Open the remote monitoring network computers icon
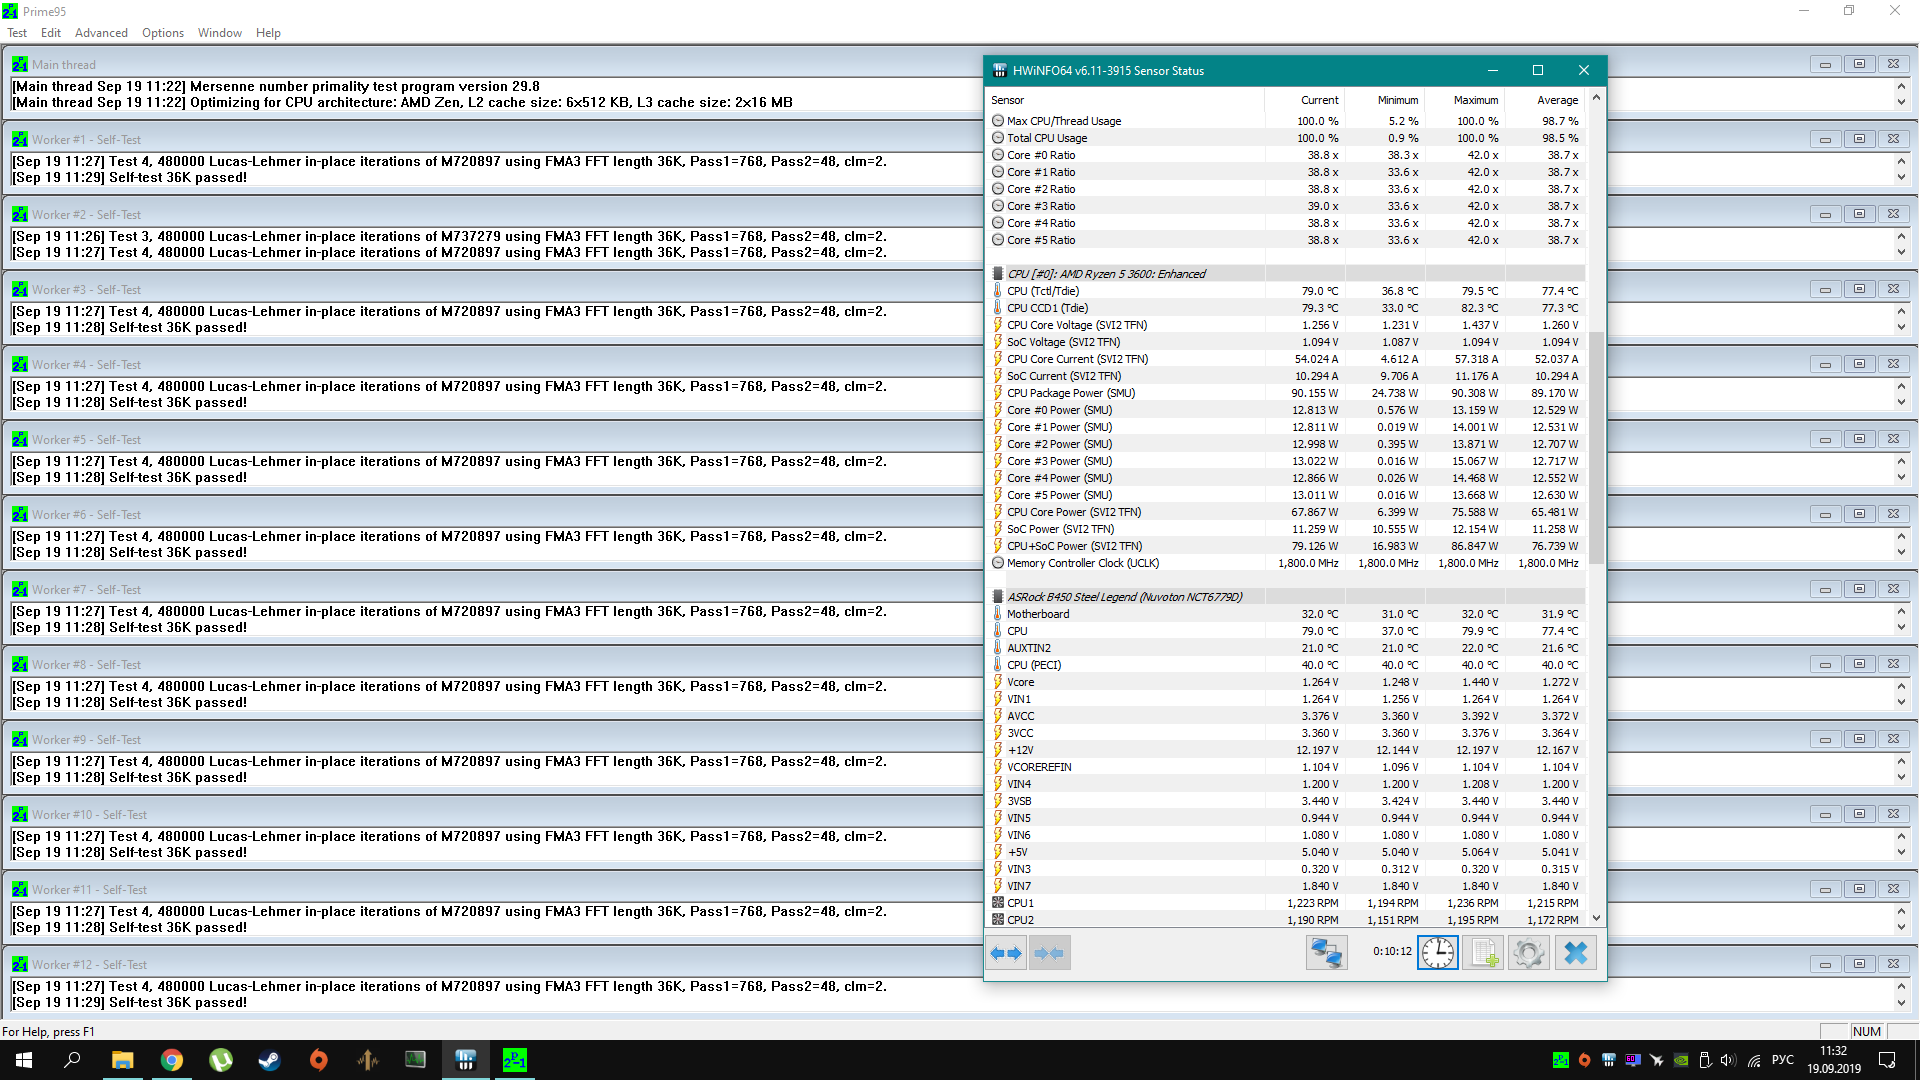The width and height of the screenshot is (1920, 1080). point(1326,953)
